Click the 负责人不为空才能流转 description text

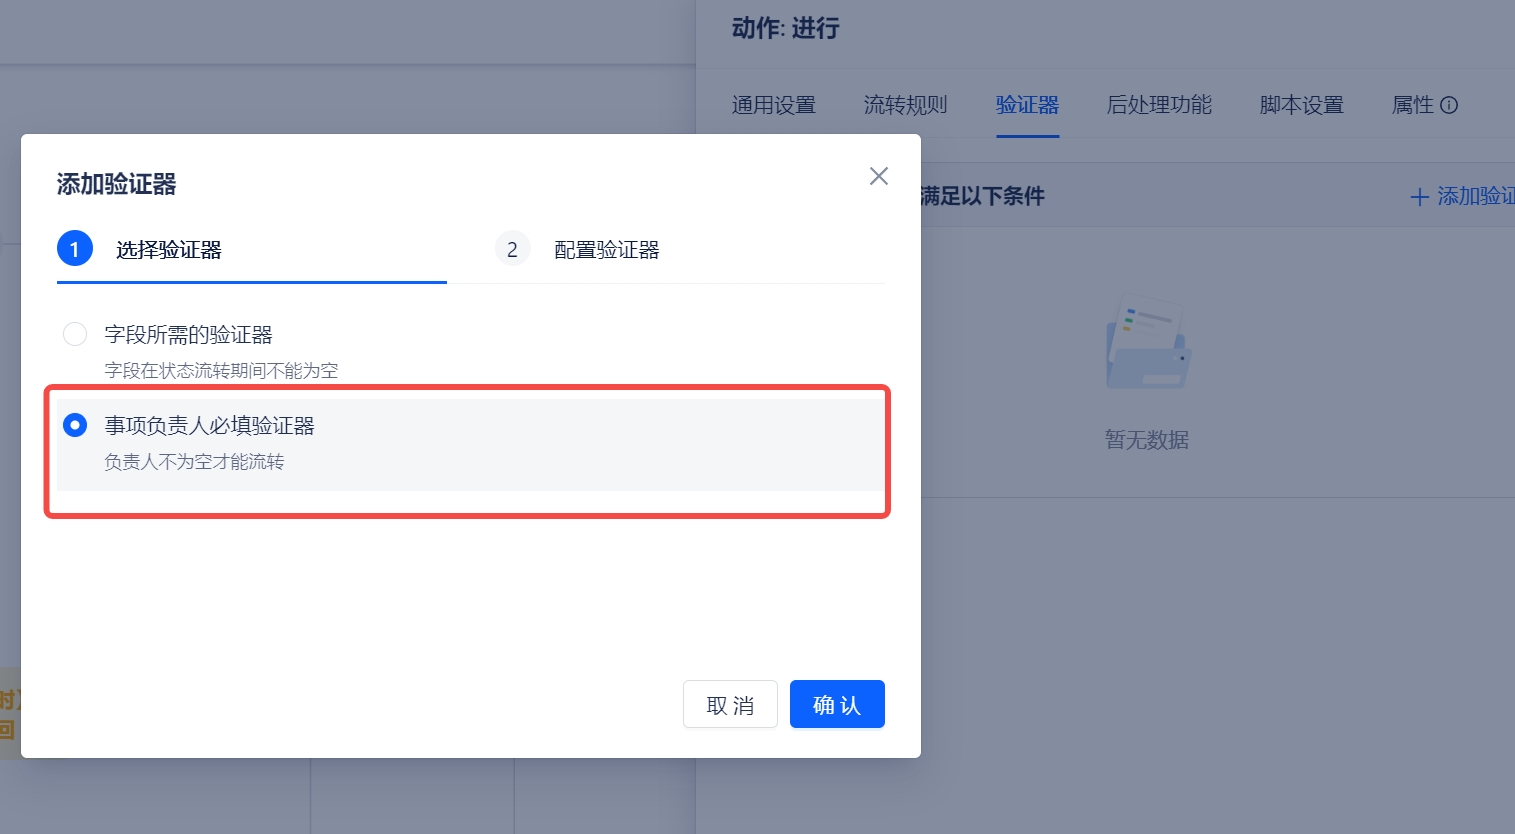(194, 462)
